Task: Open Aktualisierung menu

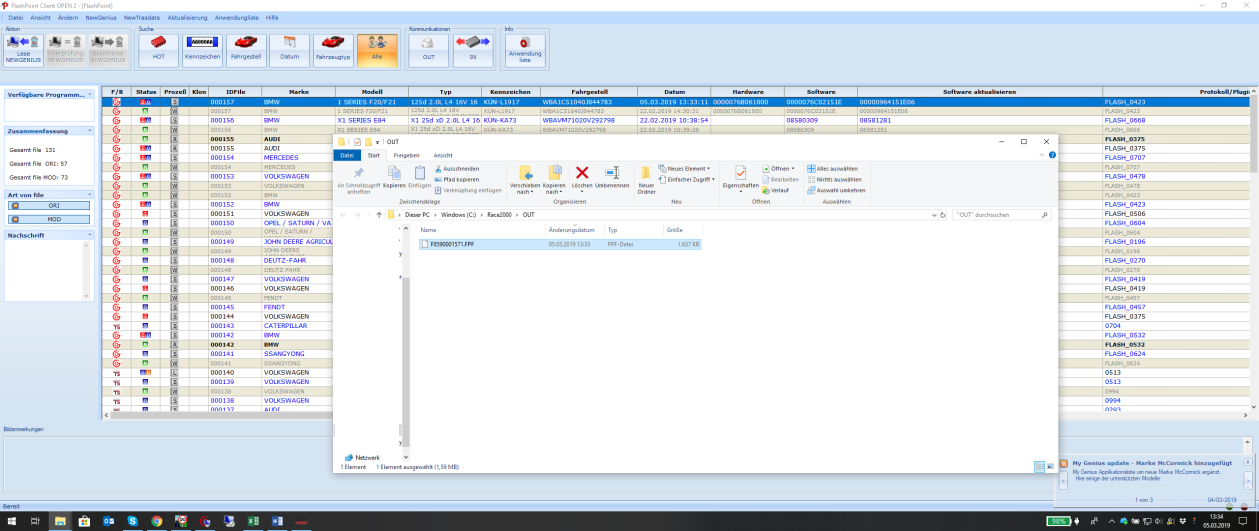Action: pos(188,18)
